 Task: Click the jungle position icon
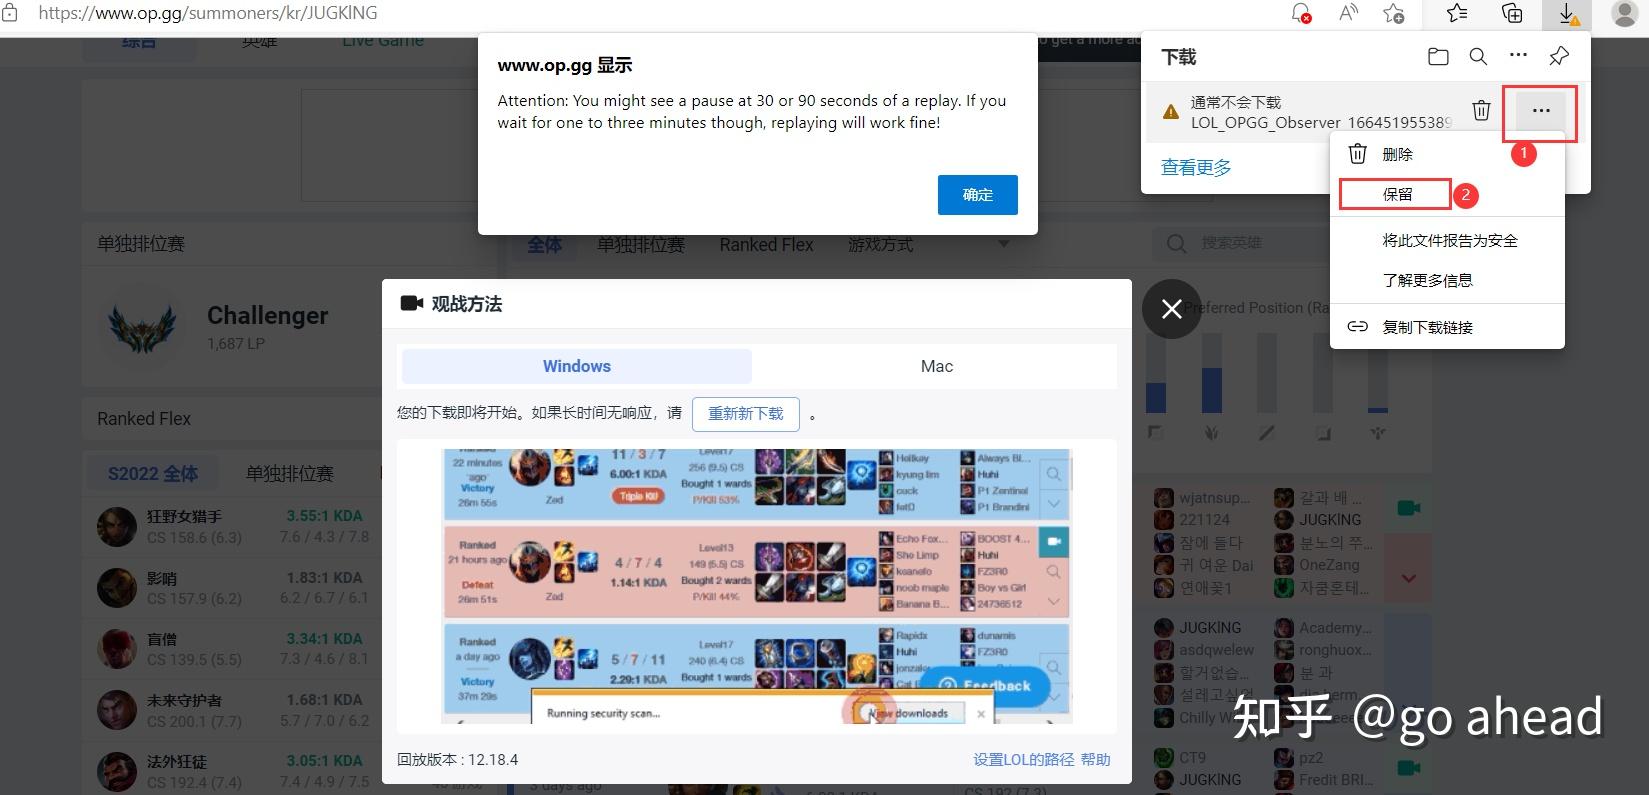pyautogui.click(x=1211, y=433)
